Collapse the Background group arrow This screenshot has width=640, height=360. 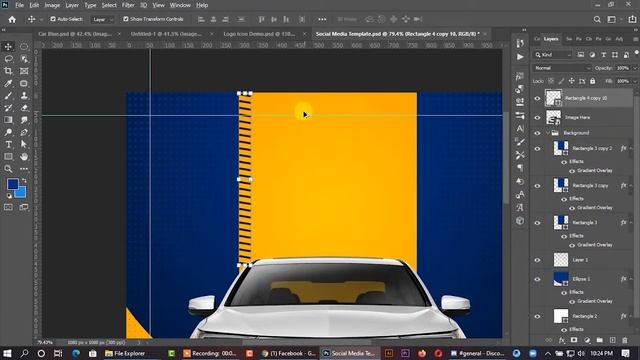[548, 133]
